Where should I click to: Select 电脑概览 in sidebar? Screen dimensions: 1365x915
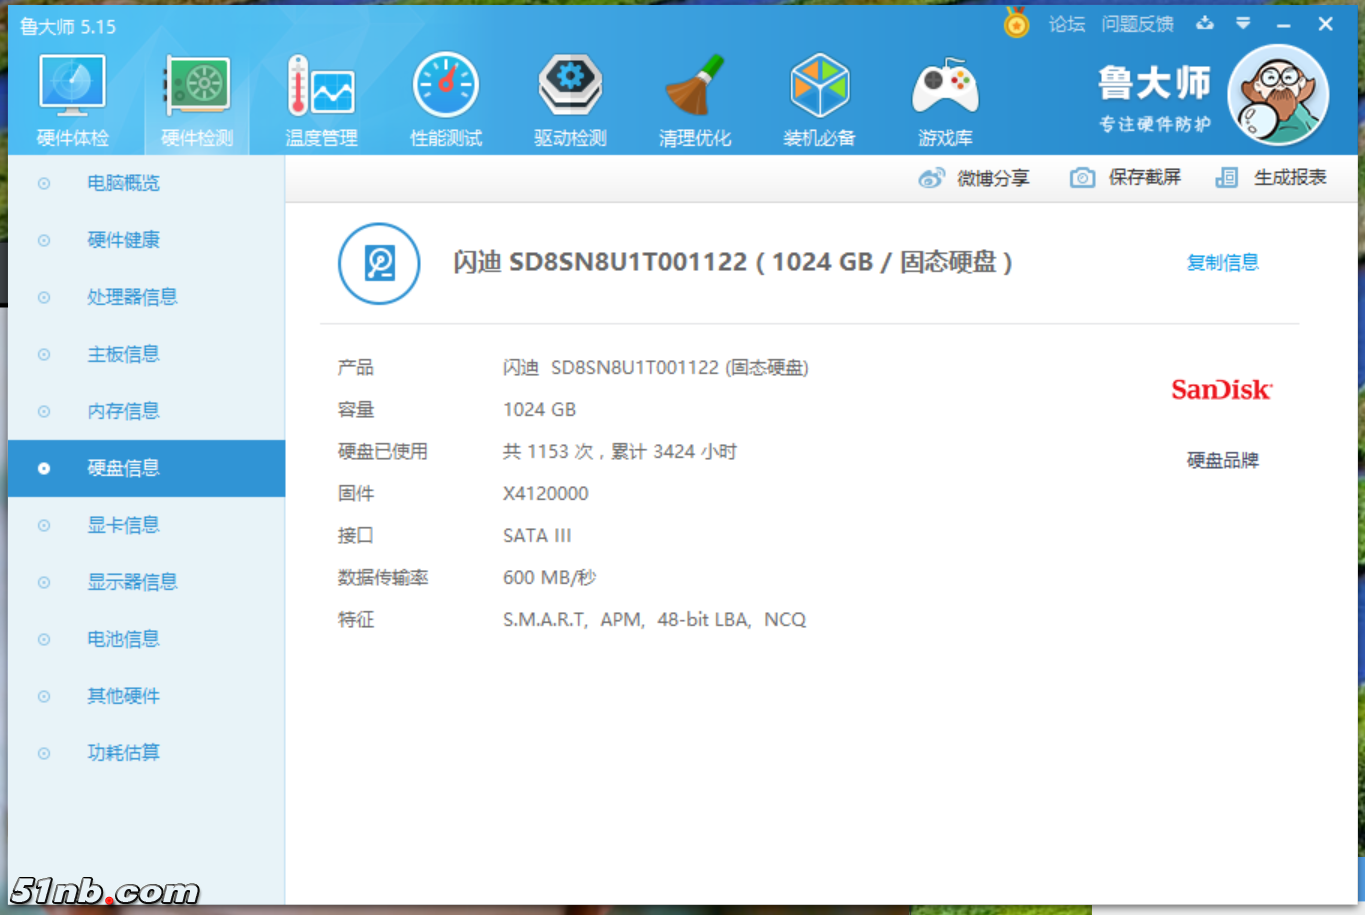click(146, 183)
